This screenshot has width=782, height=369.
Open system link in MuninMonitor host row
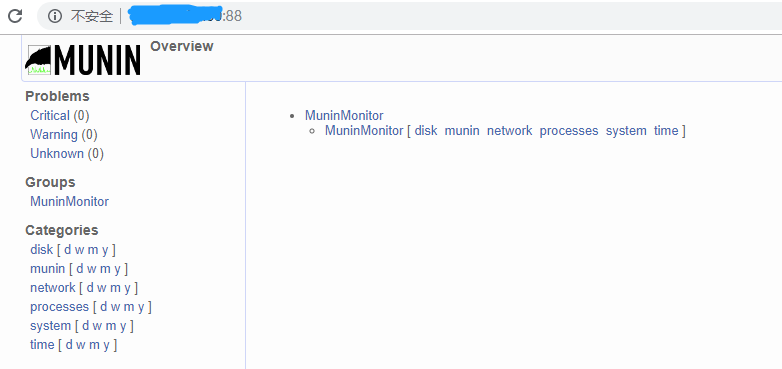tap(626, 131)
